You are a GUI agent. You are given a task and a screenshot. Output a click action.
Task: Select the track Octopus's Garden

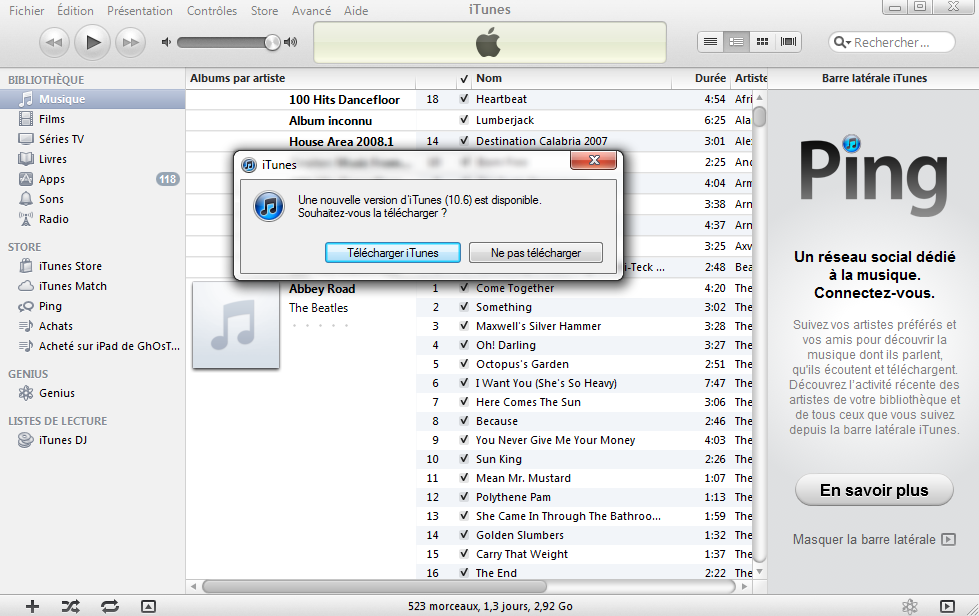(x=522, y=364)
